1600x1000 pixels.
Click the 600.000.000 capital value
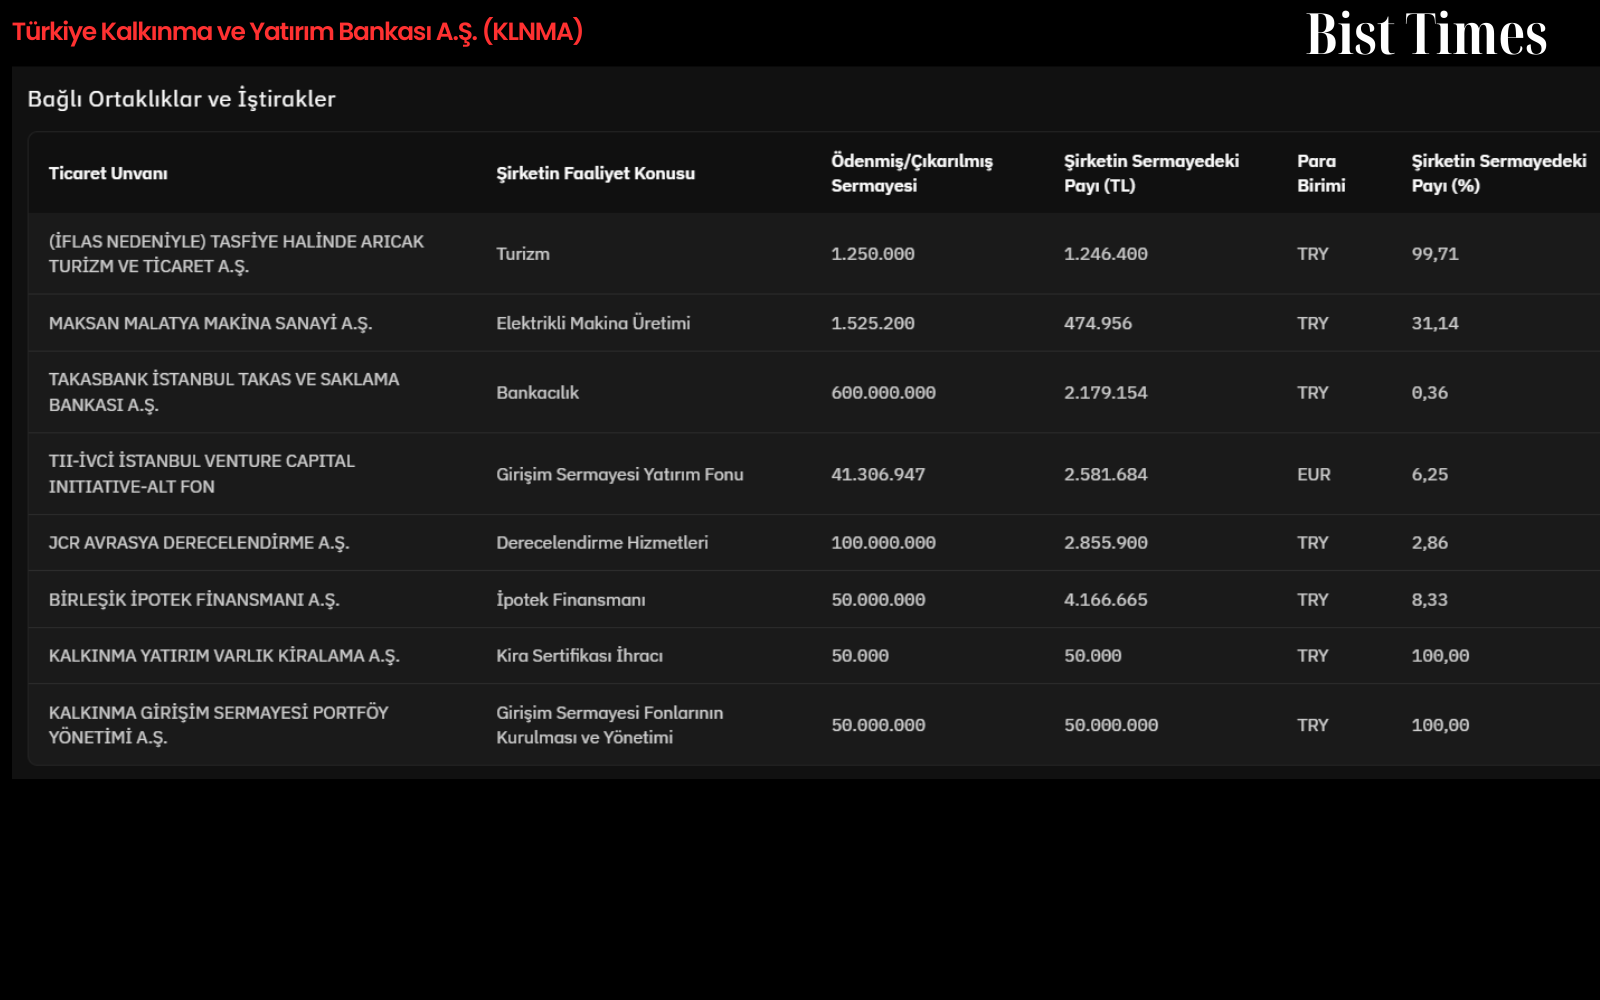[883, 393]
